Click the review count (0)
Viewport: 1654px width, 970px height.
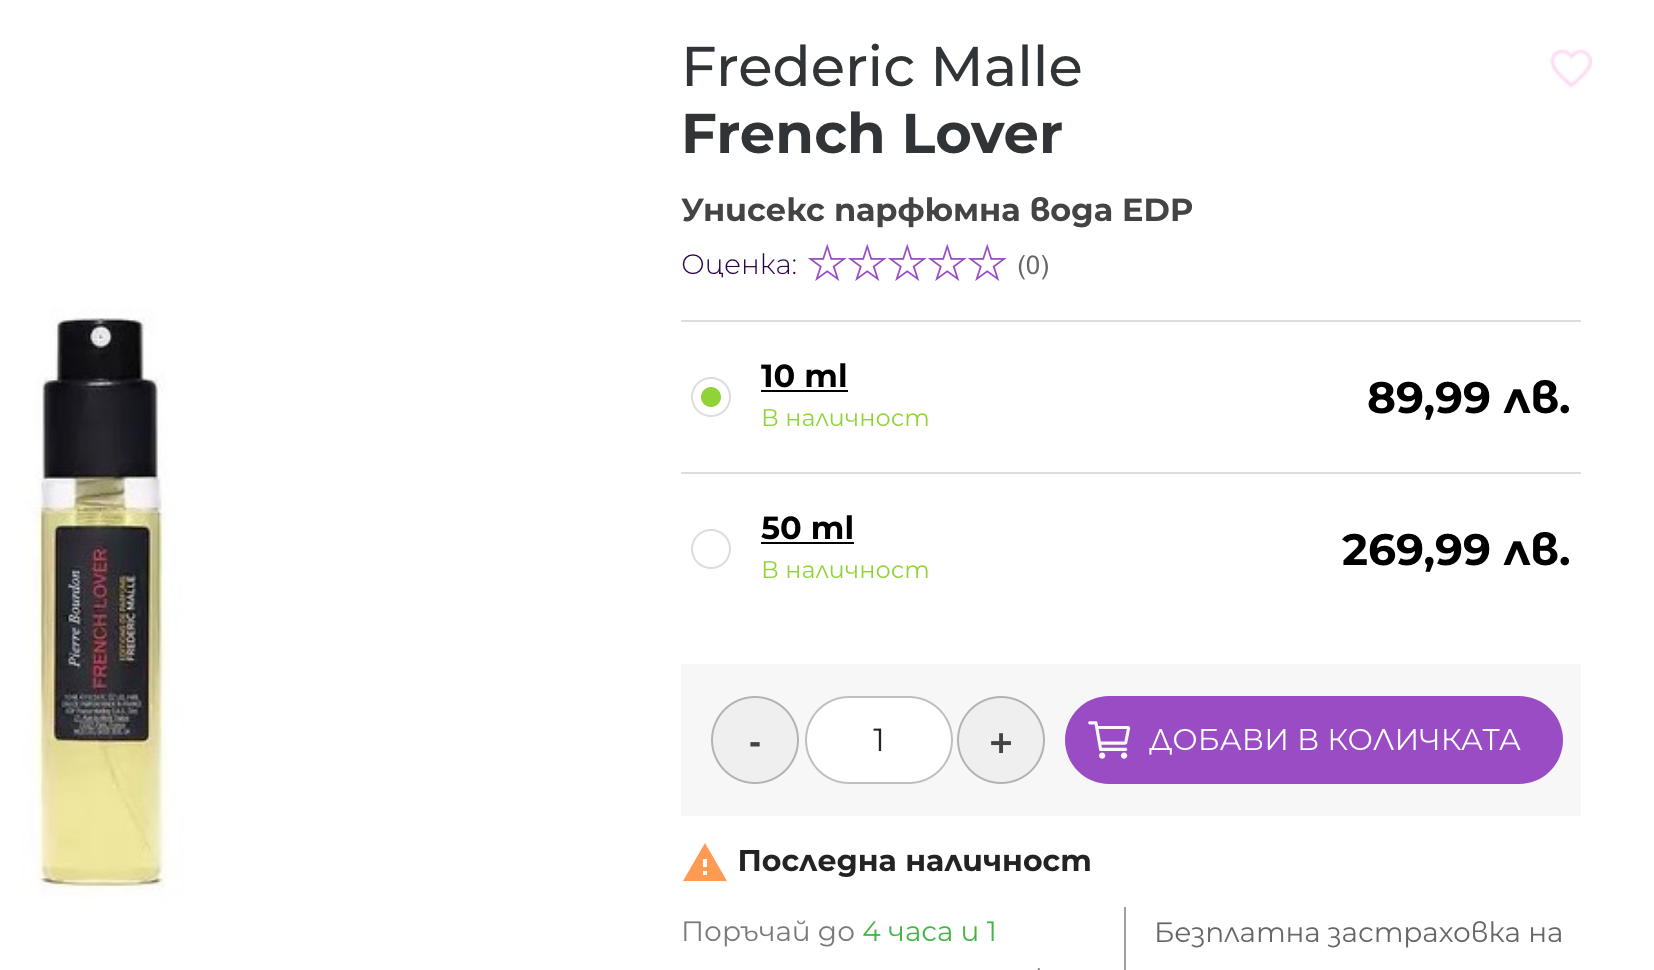1033,266
